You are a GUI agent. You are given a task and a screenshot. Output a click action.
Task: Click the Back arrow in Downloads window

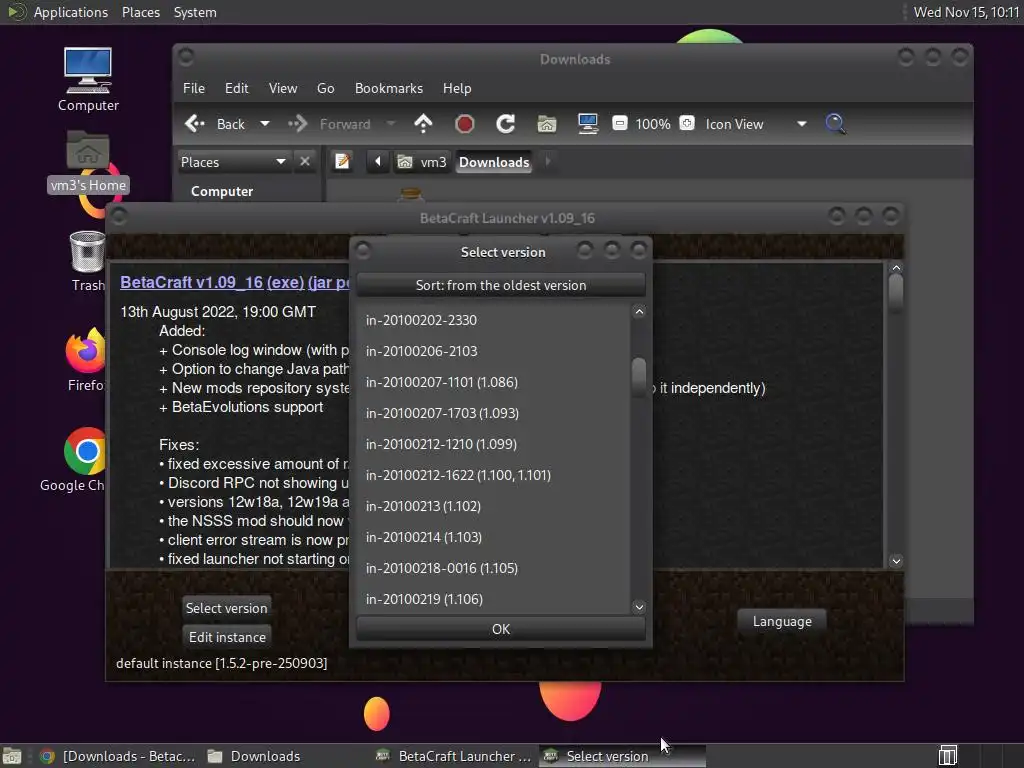(195, 123)
